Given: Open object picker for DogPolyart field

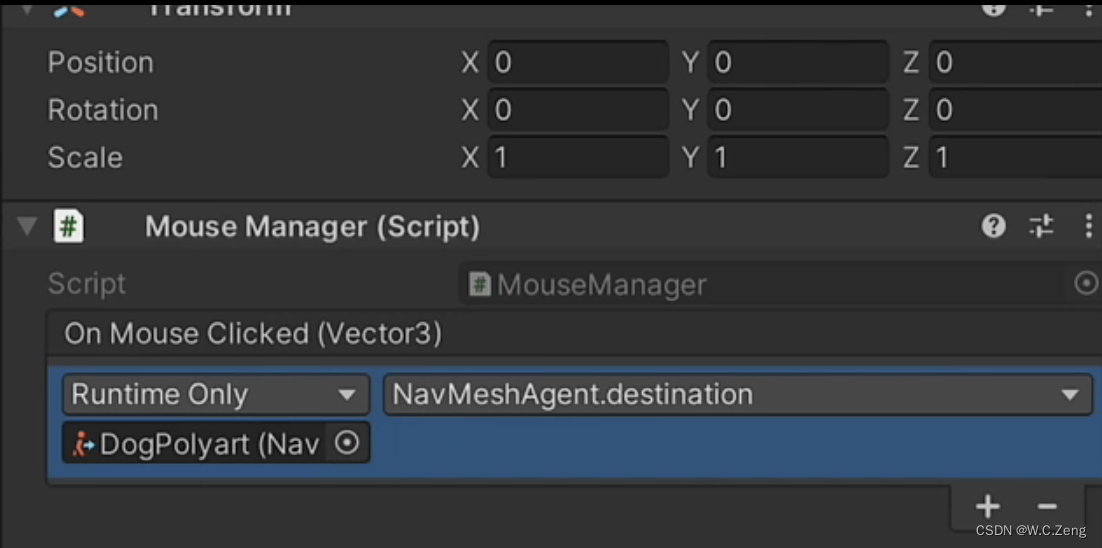Looking at the screenshot, I should coord(346,443).
